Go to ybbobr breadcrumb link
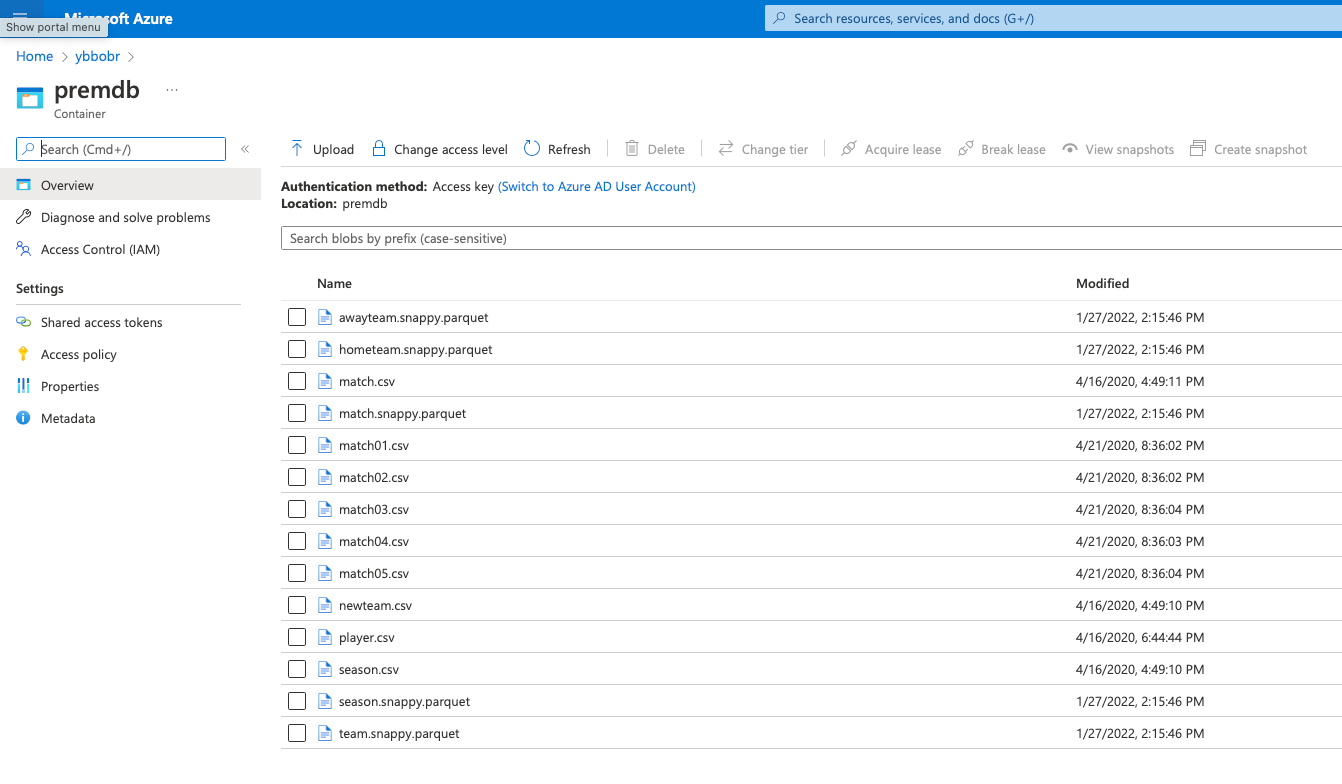The image size is (1342, 784). (97, 56)
